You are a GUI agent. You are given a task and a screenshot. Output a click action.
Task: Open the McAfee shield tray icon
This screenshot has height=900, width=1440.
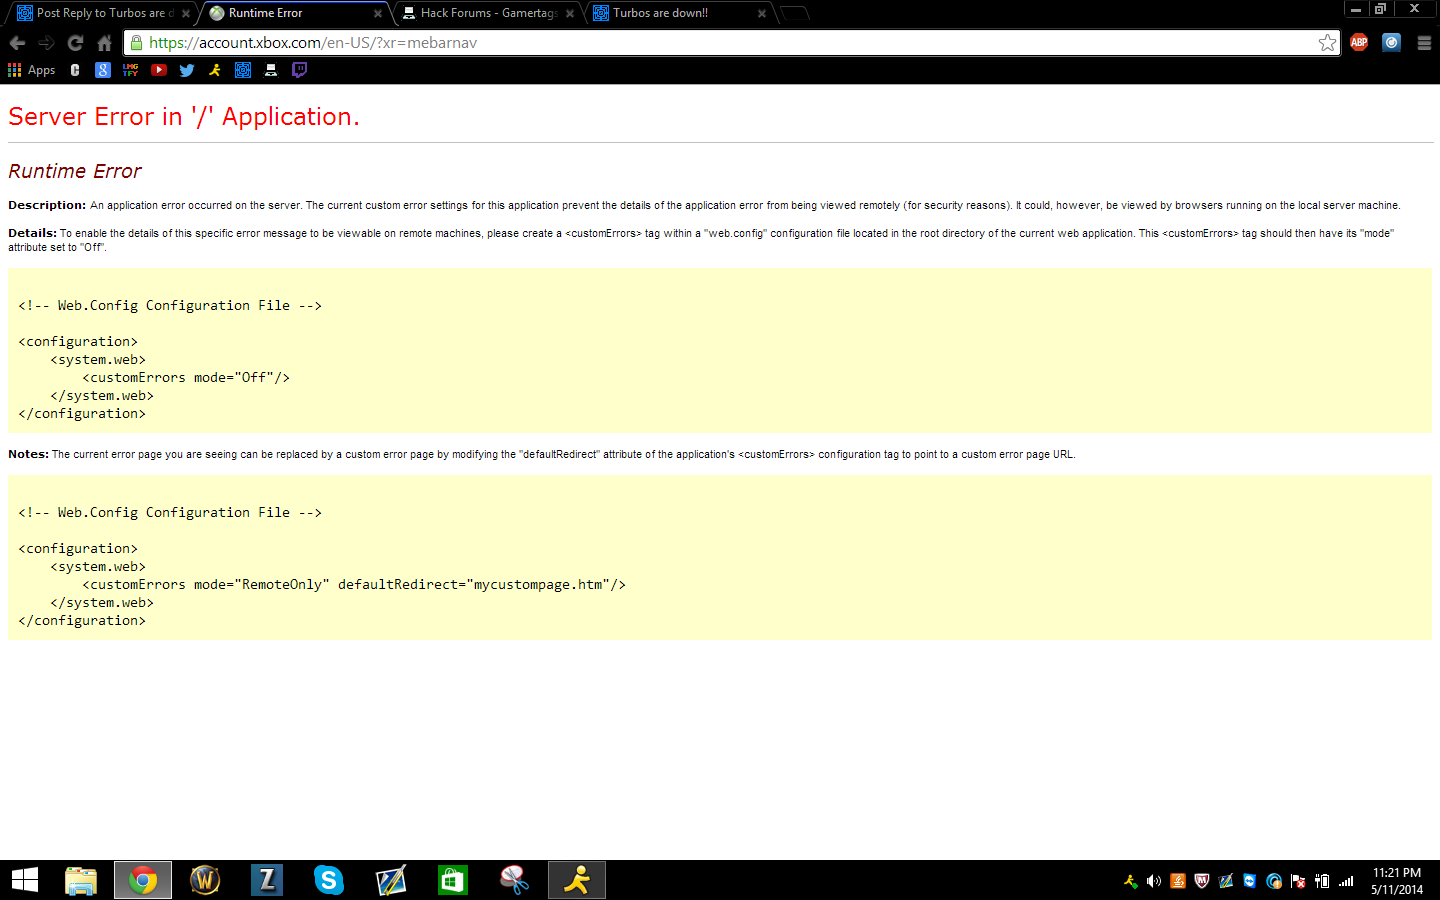(x=1202, y=881)
